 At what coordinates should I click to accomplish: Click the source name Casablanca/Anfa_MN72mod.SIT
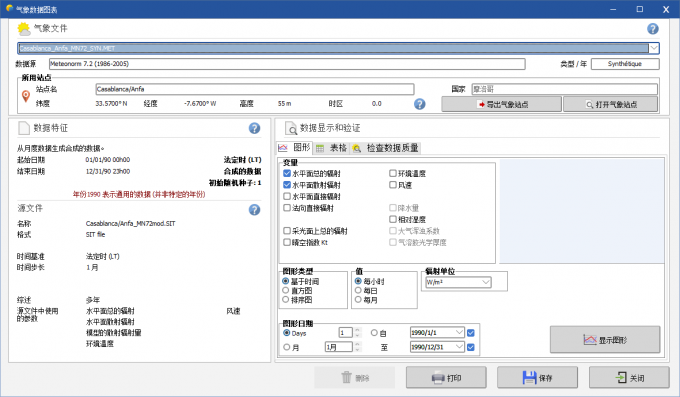coord(131,223)
